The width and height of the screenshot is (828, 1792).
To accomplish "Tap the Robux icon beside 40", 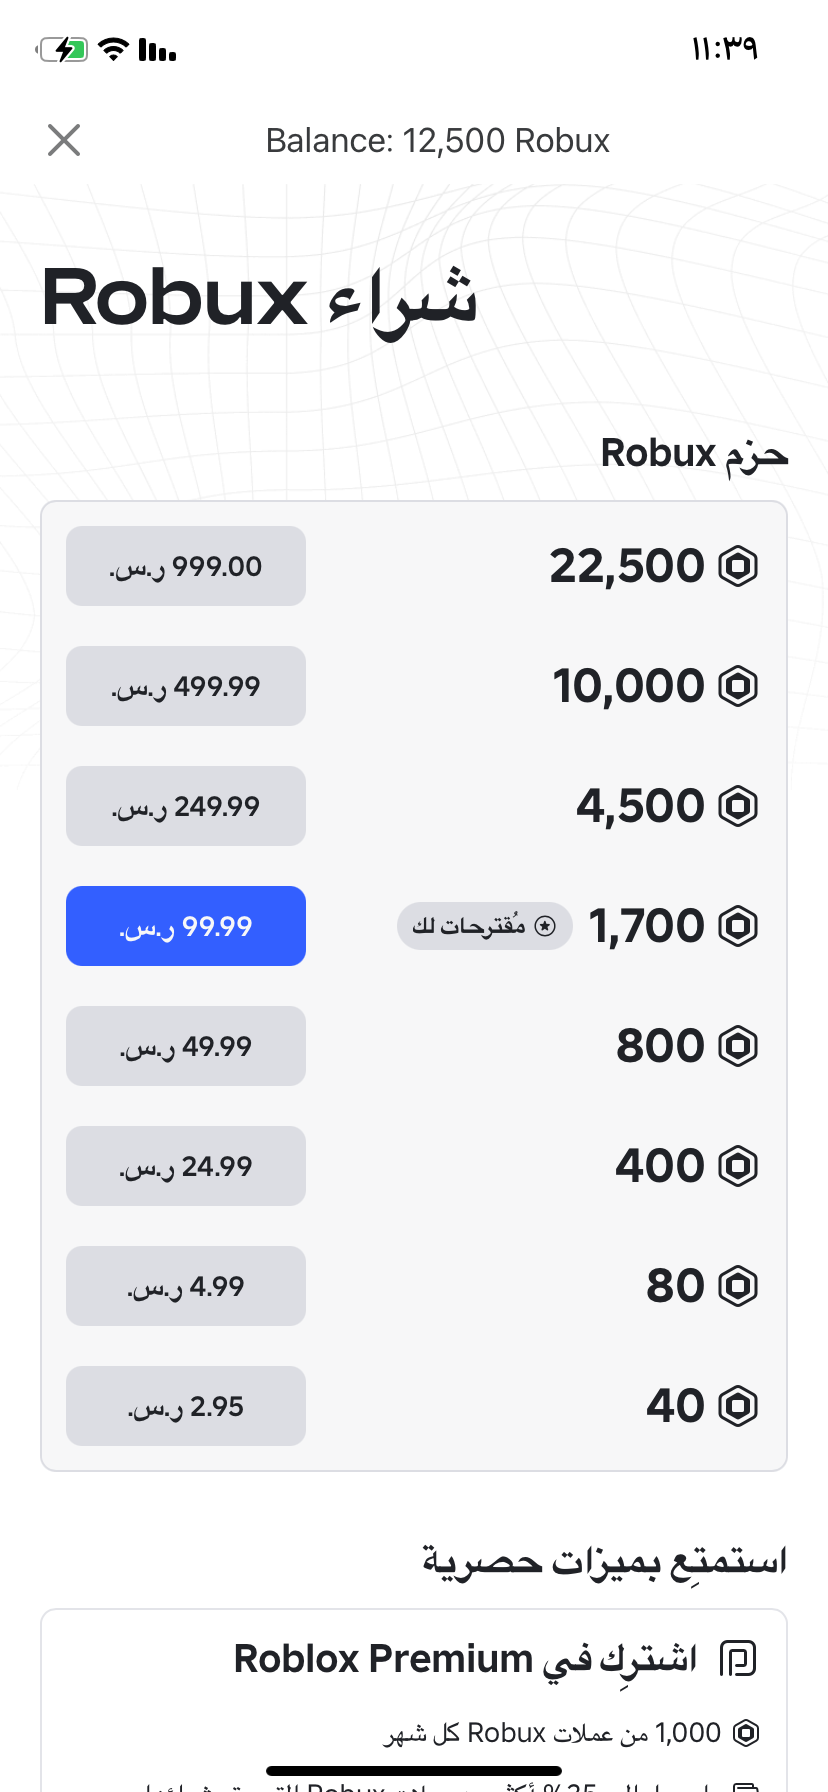I will (x=738, y=1406).
